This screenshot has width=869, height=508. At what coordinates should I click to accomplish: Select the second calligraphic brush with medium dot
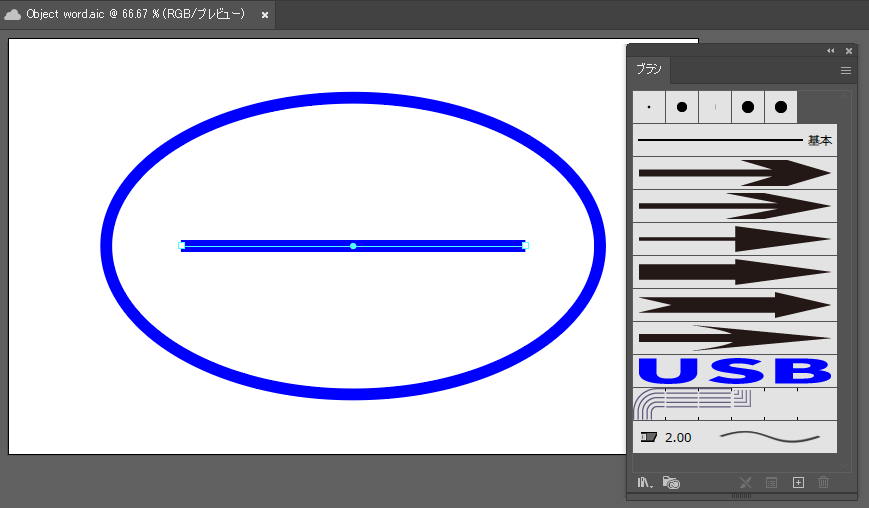pos(682,107)
